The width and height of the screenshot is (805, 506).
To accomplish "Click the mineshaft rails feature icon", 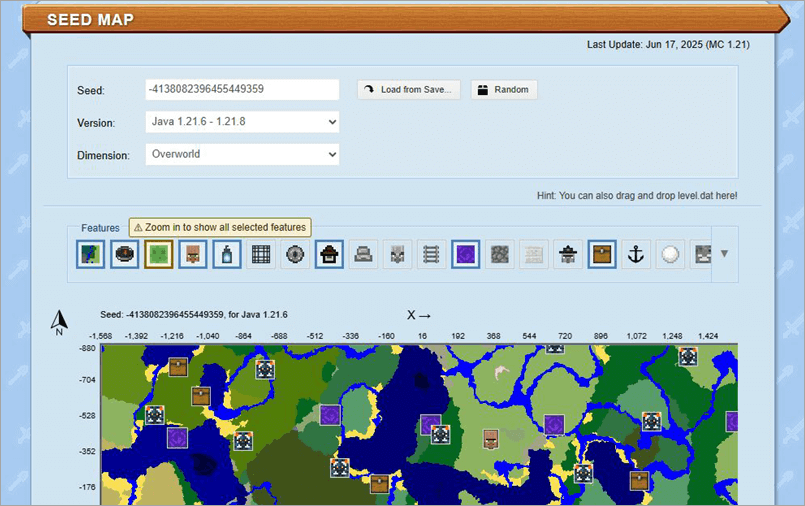I will pyautogui.click(x=431, y=254).
